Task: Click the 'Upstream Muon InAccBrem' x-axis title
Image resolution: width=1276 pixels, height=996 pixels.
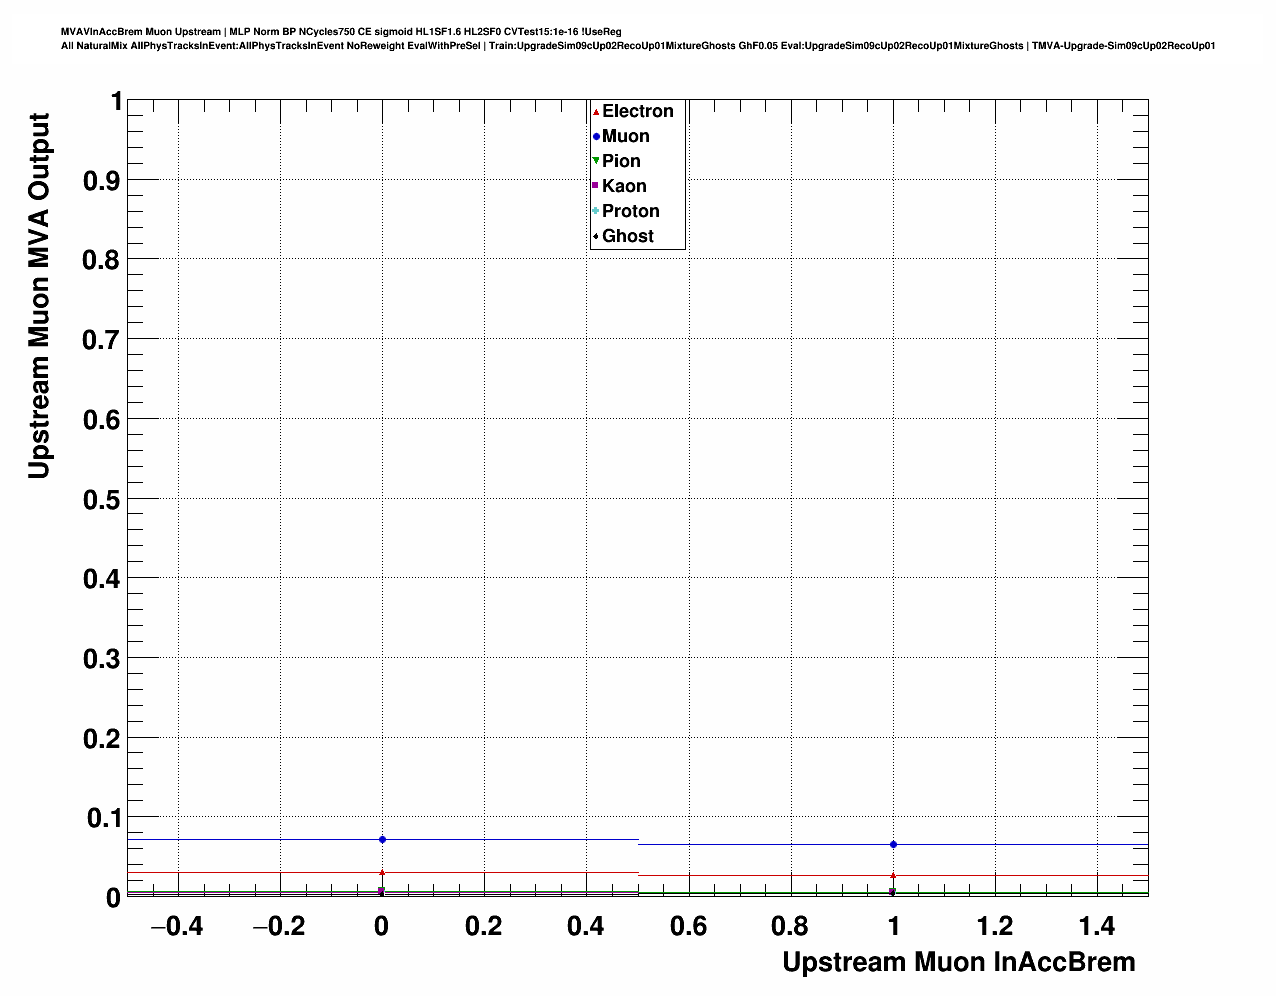Action: [x=958, y=962]
